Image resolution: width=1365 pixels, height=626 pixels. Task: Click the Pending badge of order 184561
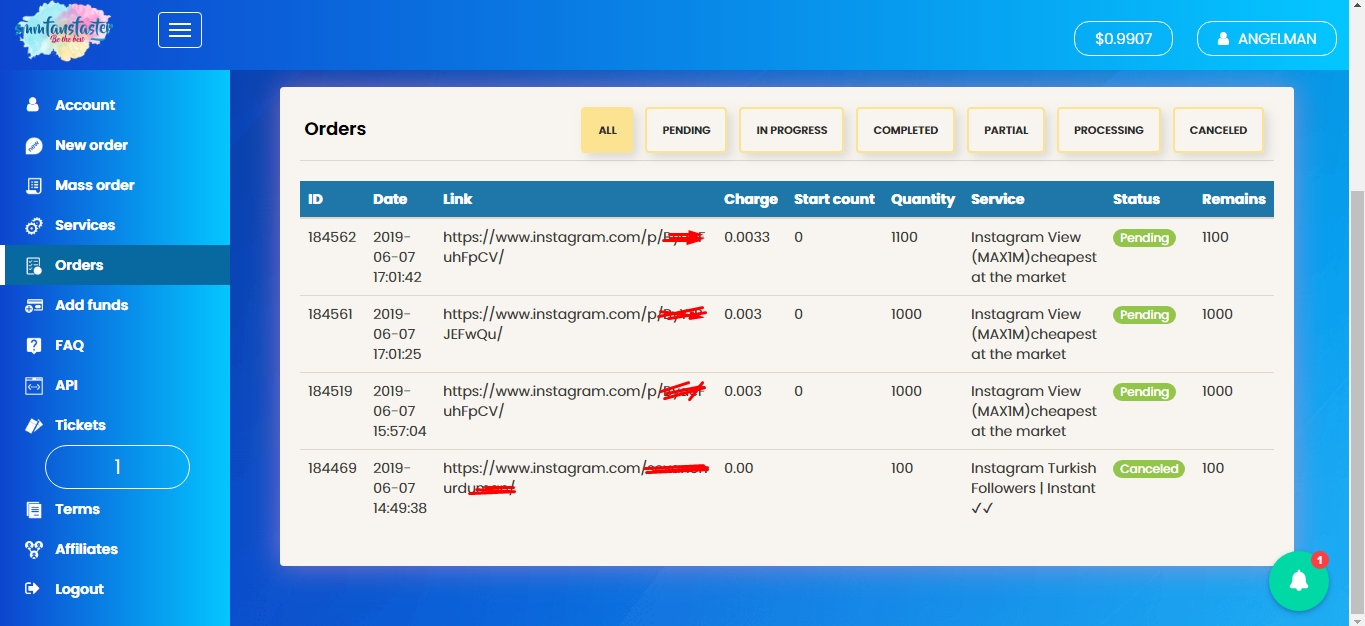1144,315
